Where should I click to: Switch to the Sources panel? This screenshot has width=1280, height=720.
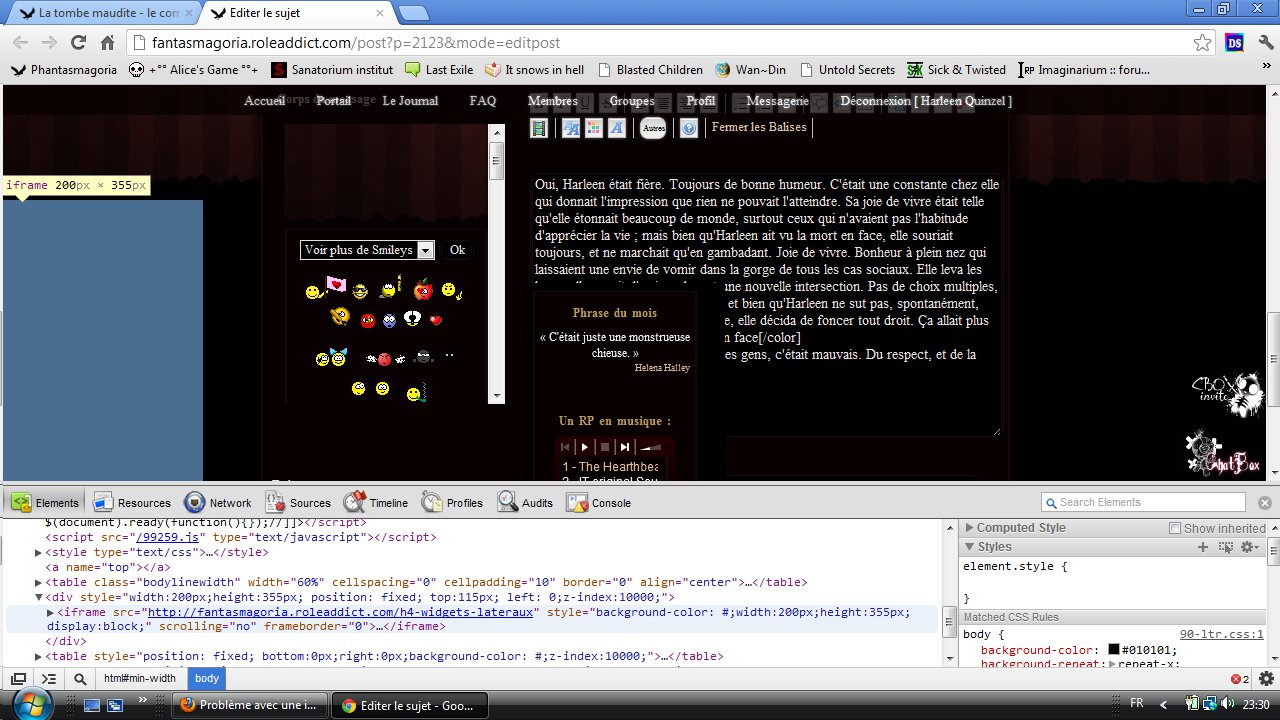pyautogui.click(x=299, y=503)
